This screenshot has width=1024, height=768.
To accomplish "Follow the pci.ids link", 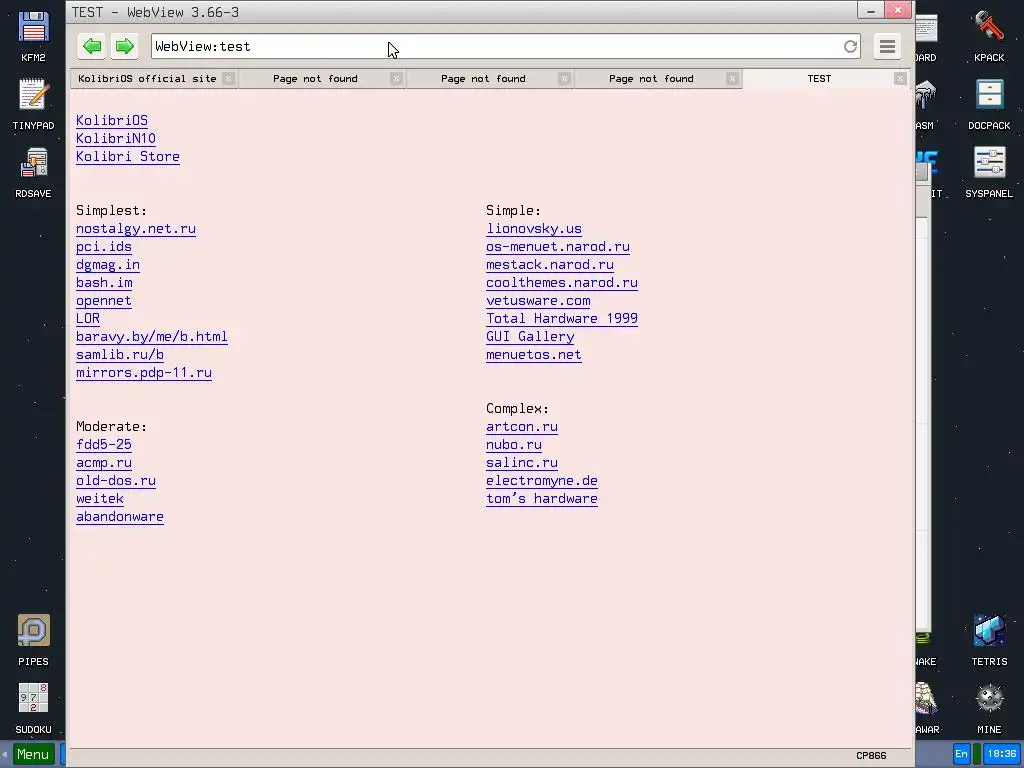I will point(104,247).
